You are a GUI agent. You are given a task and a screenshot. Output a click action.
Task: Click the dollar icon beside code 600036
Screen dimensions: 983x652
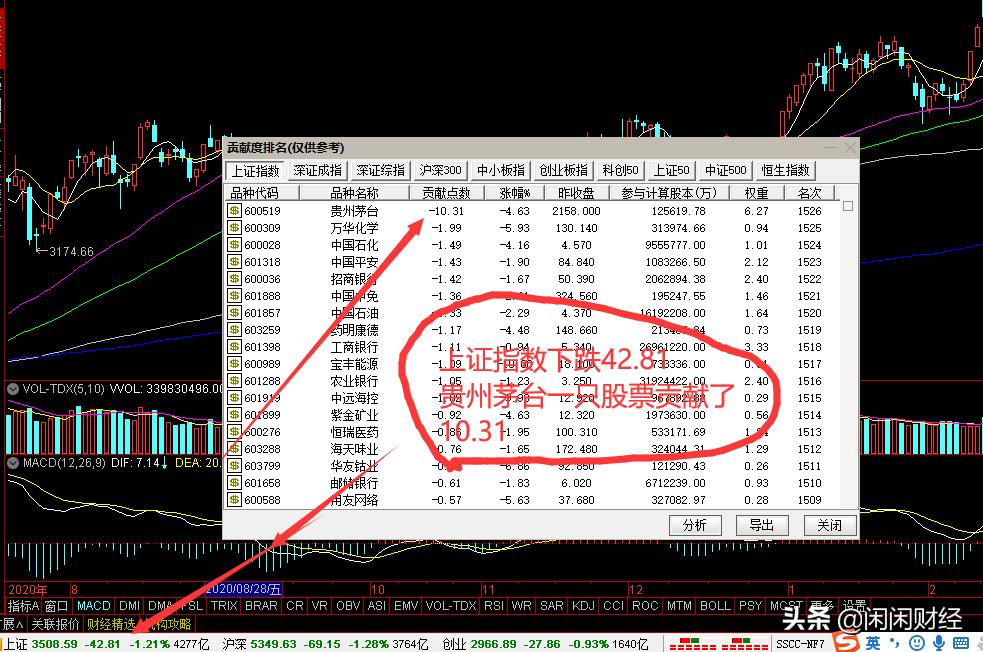coord(234,278)
